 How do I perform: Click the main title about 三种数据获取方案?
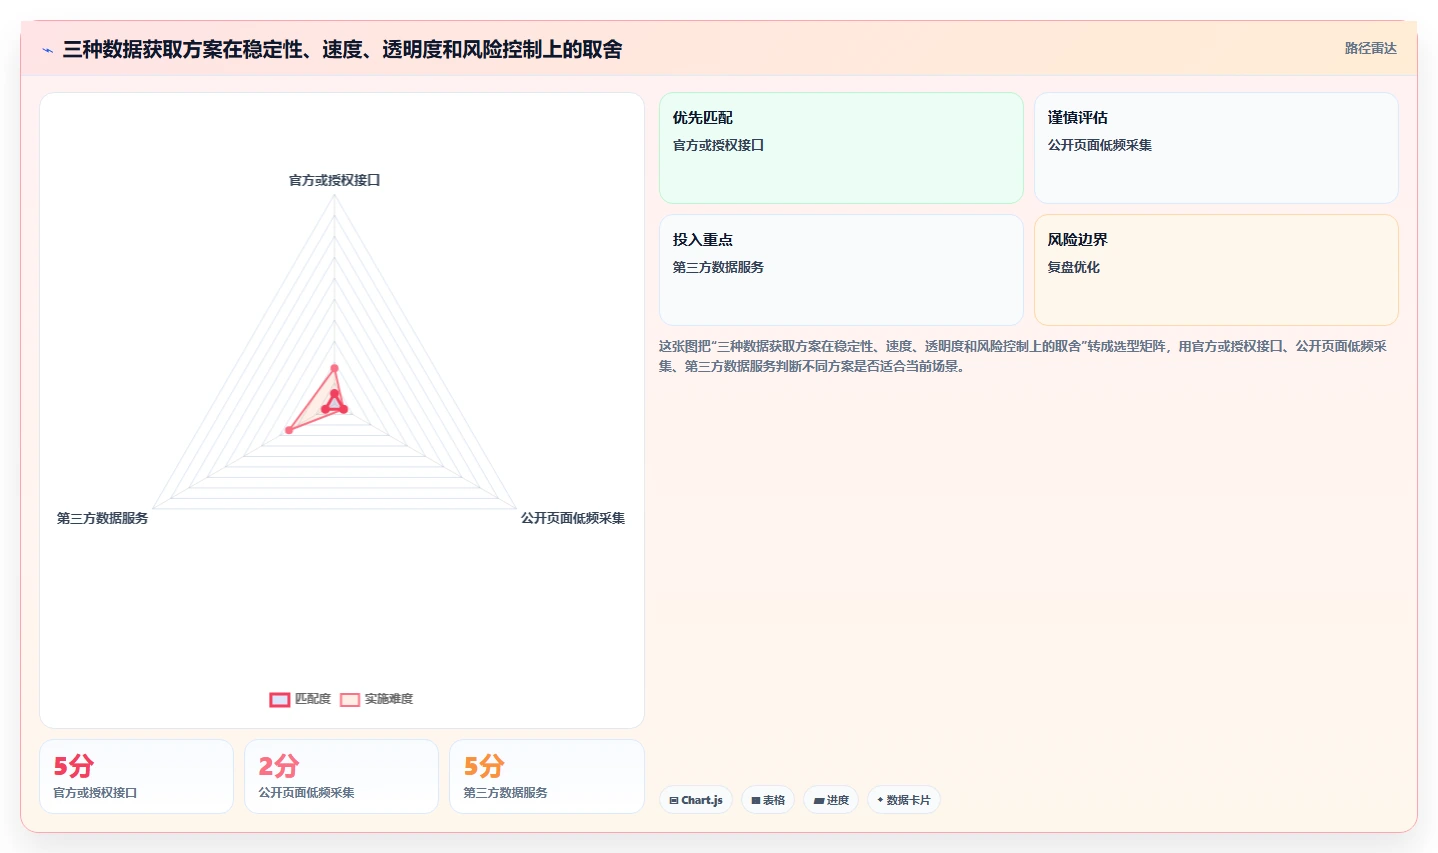tap(342, 49)
